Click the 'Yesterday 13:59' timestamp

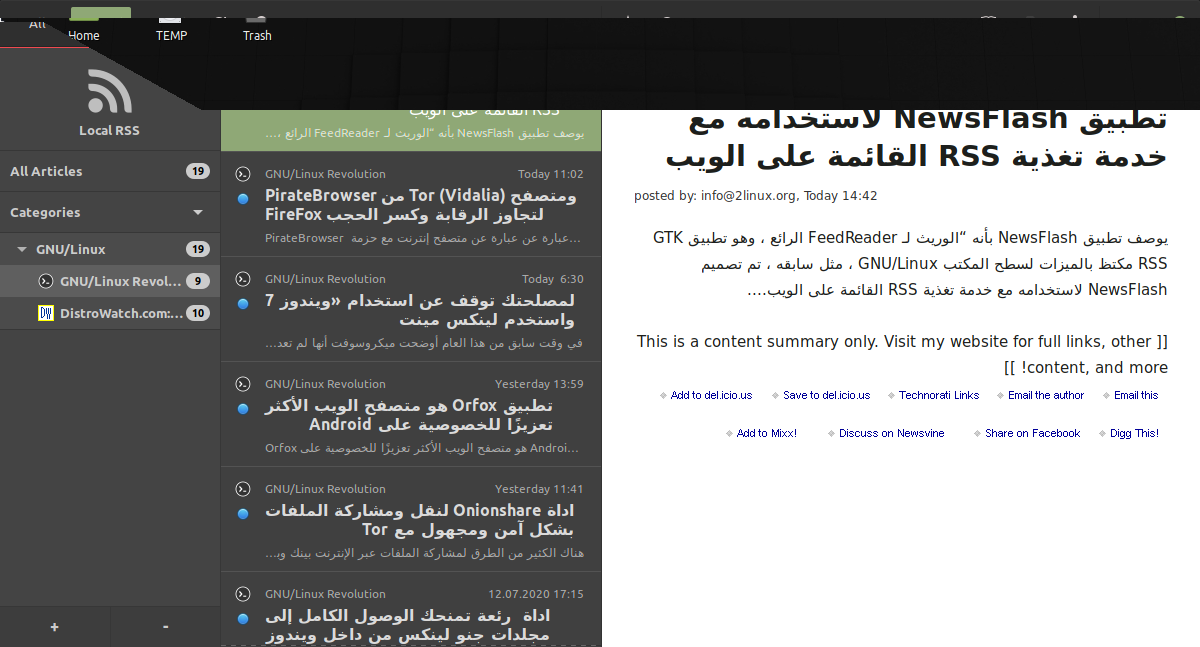[539, 384]
